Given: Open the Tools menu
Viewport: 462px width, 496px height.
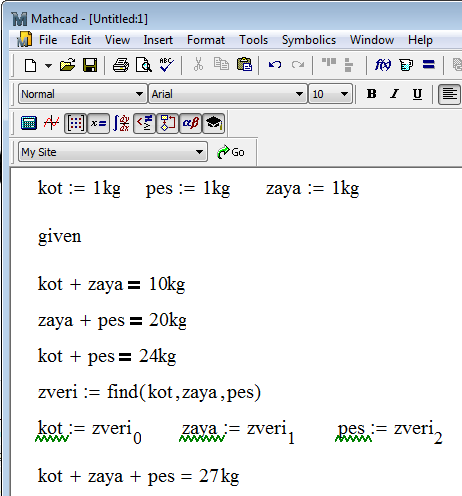Looking at the screenshot, I should 253,40.
